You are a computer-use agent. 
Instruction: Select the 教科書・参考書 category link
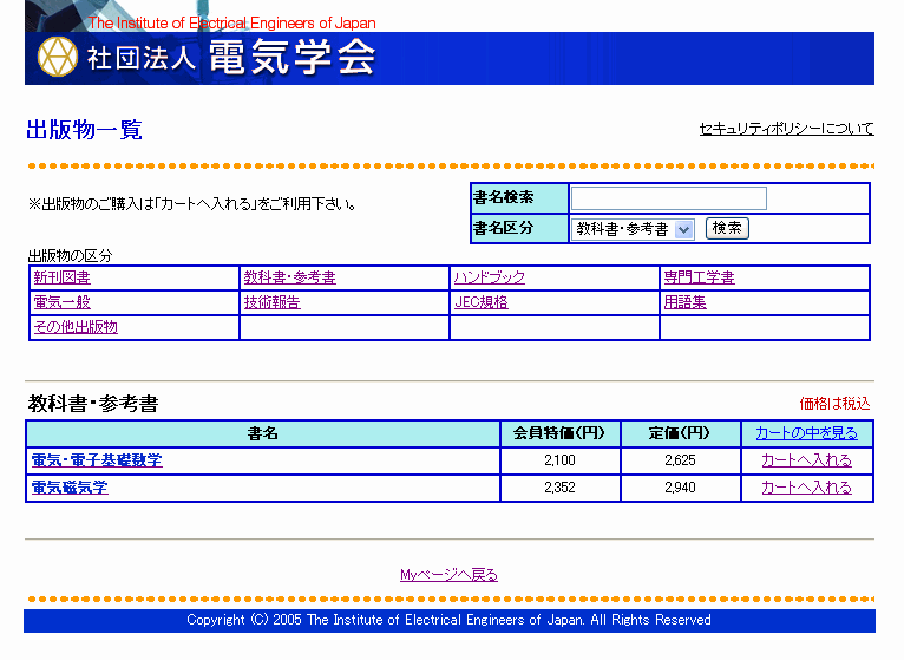tap(289, 278)
